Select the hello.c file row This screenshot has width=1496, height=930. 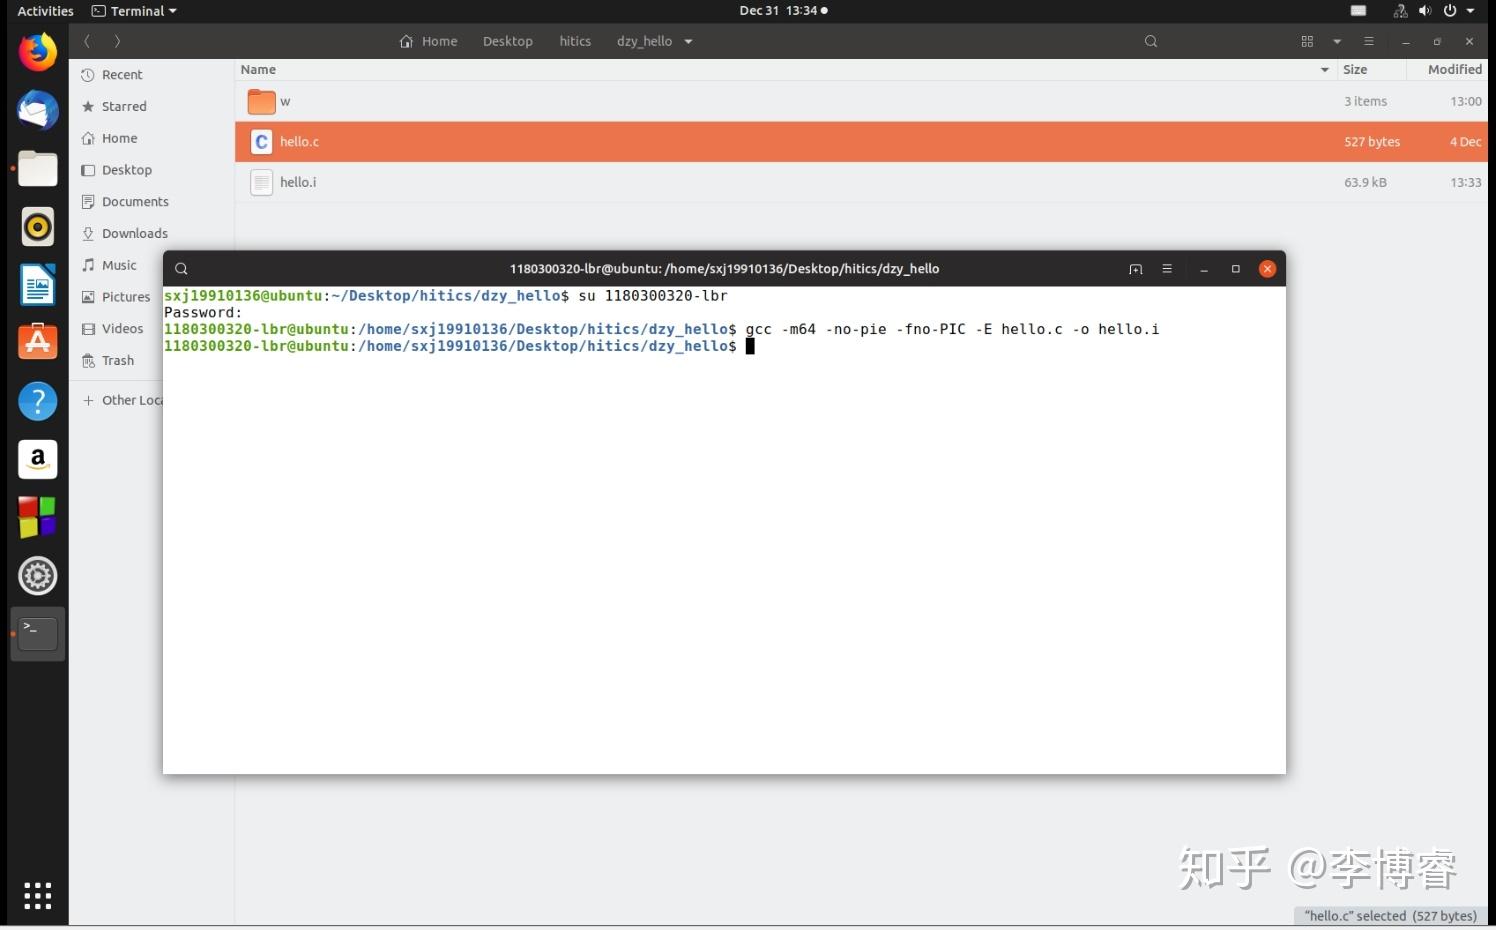pos(861,142)
